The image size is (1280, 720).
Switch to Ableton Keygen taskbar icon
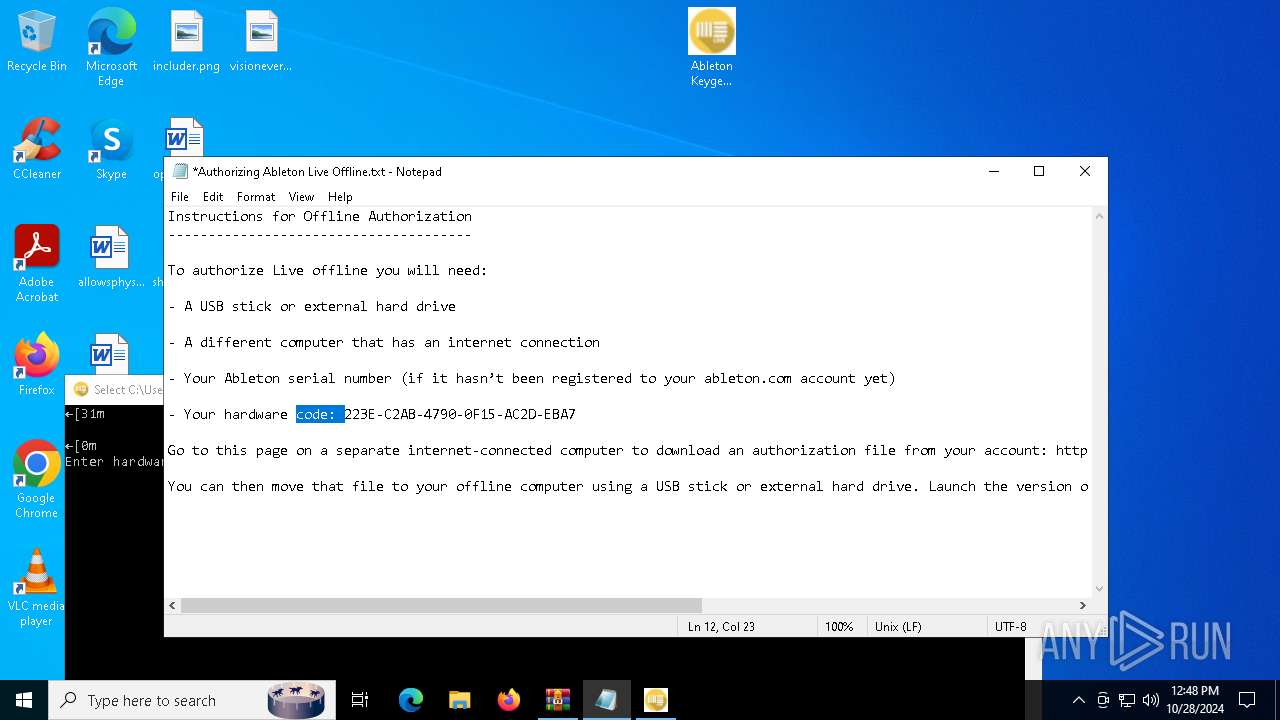(656, 700)
